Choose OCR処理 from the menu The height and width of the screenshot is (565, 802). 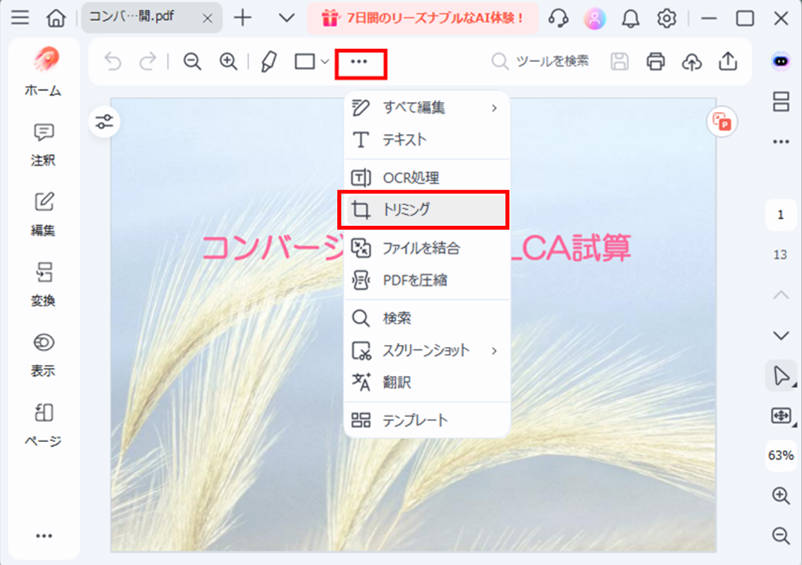coord(427,178)
